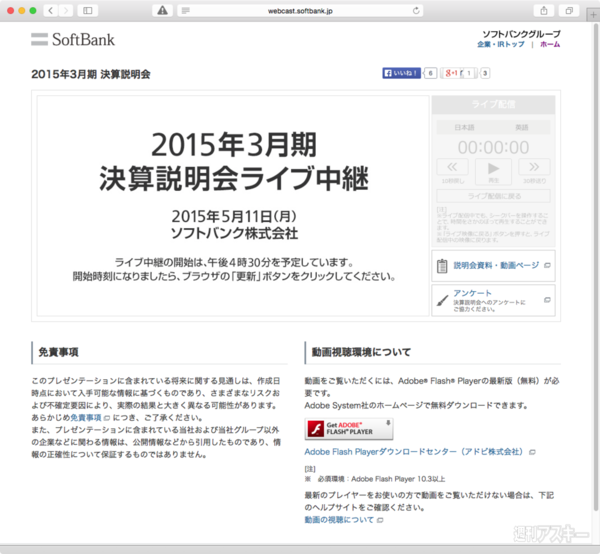Click the warning triangle toolbar icon
The width and height of the screenshot is (600, 554).
click(x=163, y=10)
